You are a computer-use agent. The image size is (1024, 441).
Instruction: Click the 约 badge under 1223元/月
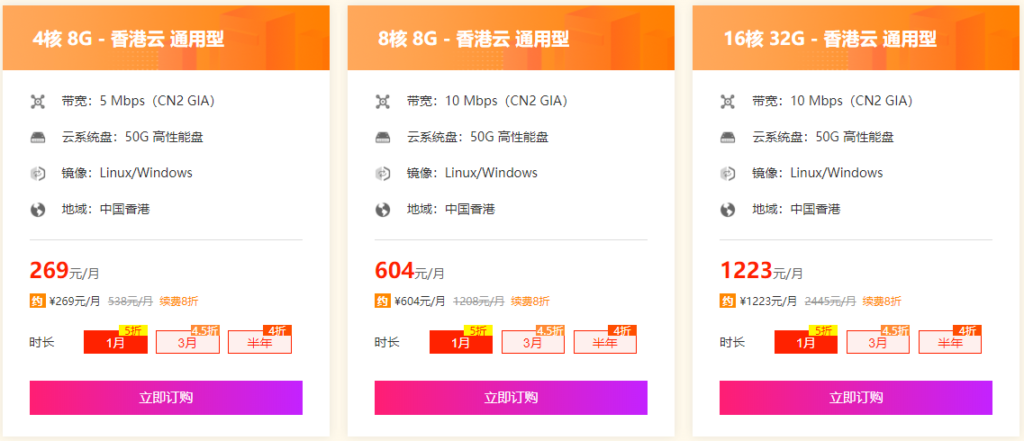(x=726, y=301)
